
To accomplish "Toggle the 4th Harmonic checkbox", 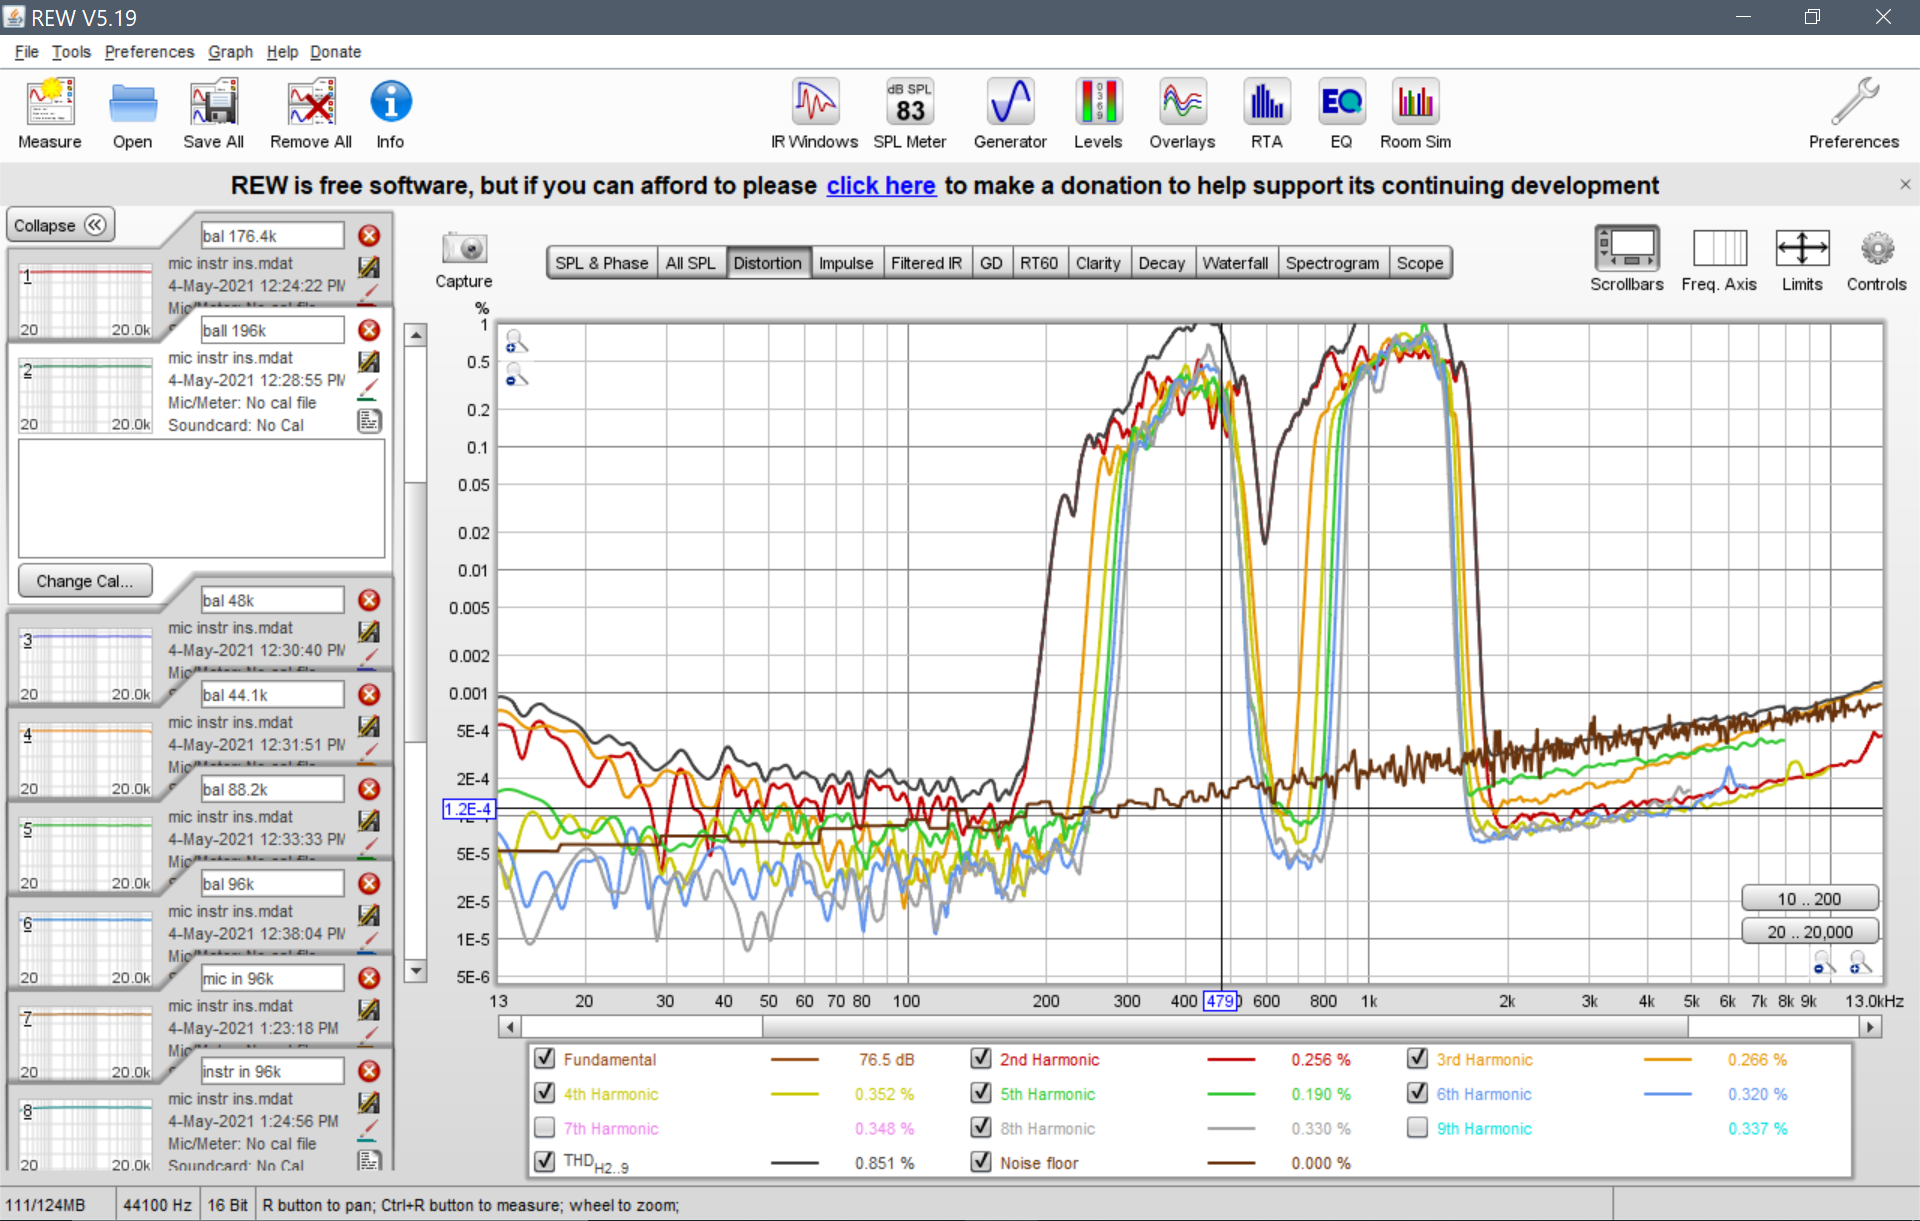I will pos(545,1093).
